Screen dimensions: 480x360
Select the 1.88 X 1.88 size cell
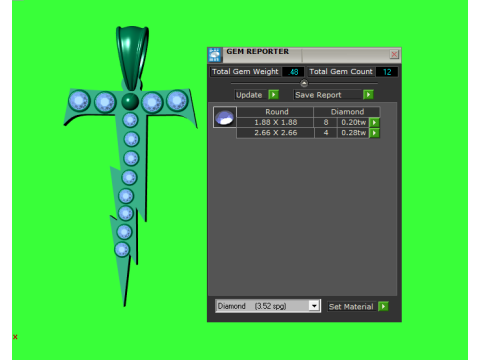[275, 122]
